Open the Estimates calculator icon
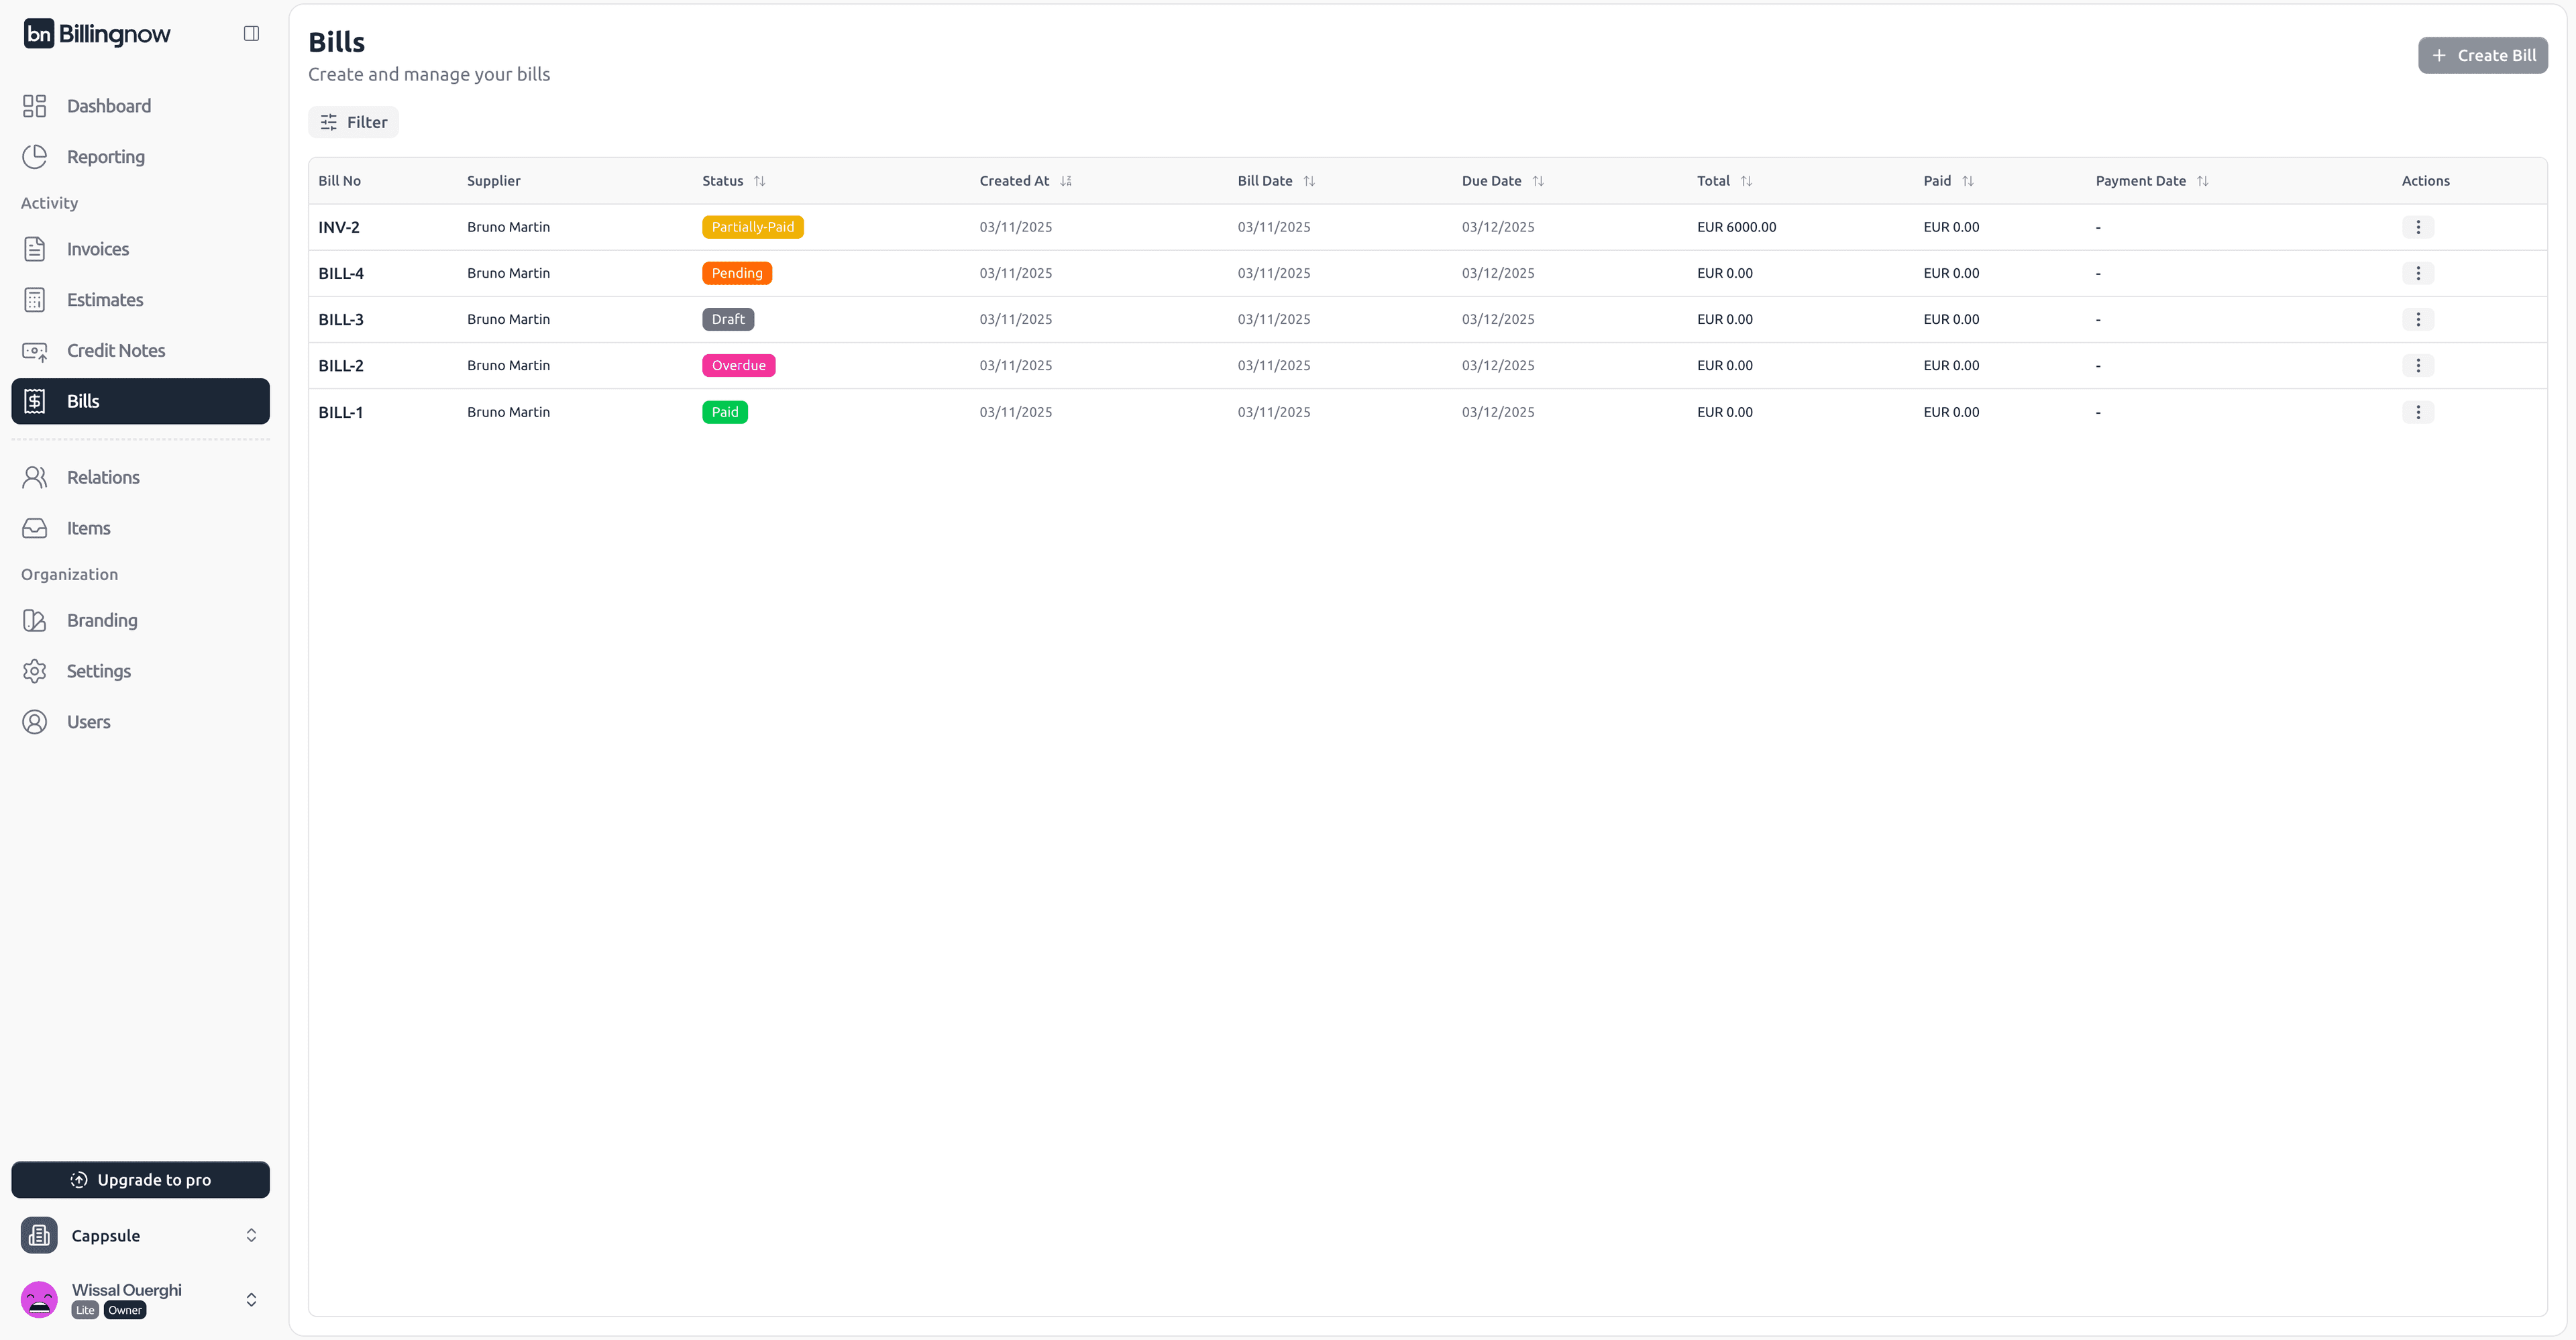Screen dimensions: 2576x1340 click(35, 300)
